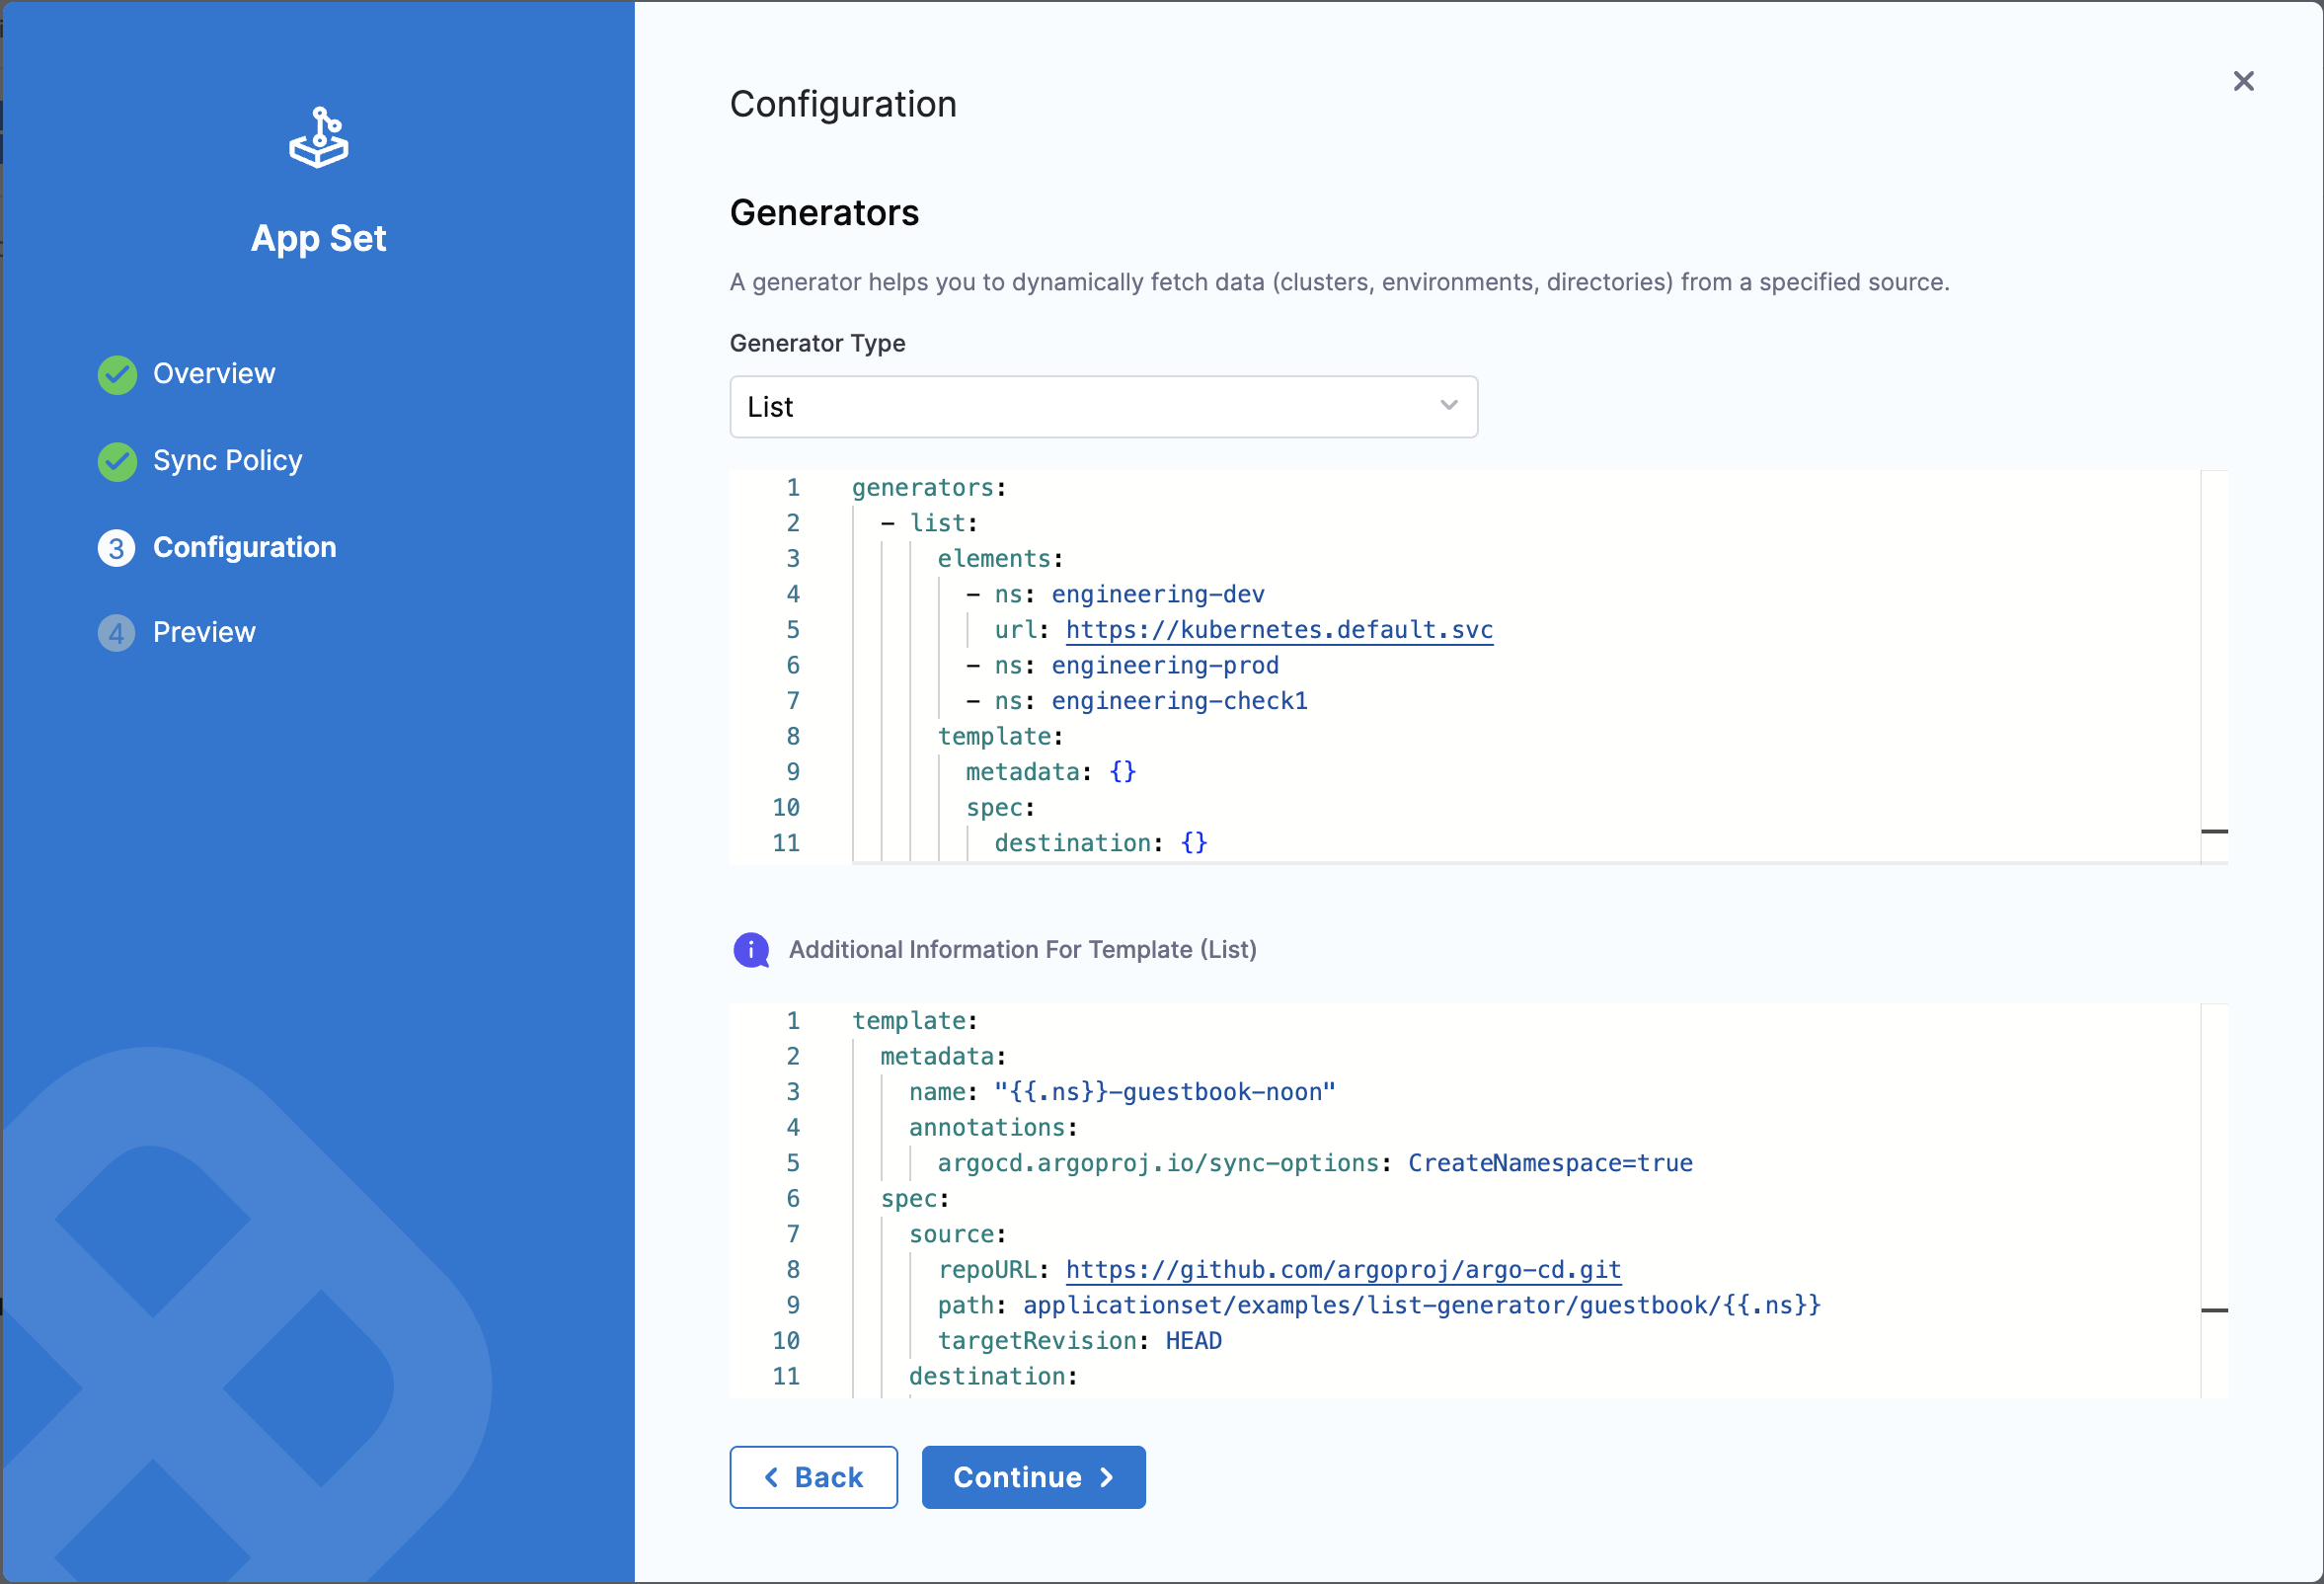Open the Preview step

click(x=204, y=633)
